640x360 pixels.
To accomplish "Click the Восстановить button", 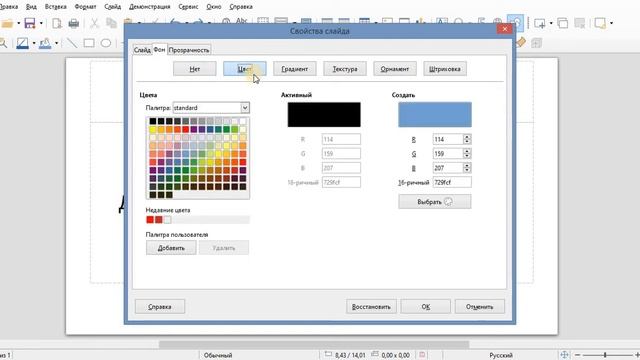I will click(x=371, y=307).
